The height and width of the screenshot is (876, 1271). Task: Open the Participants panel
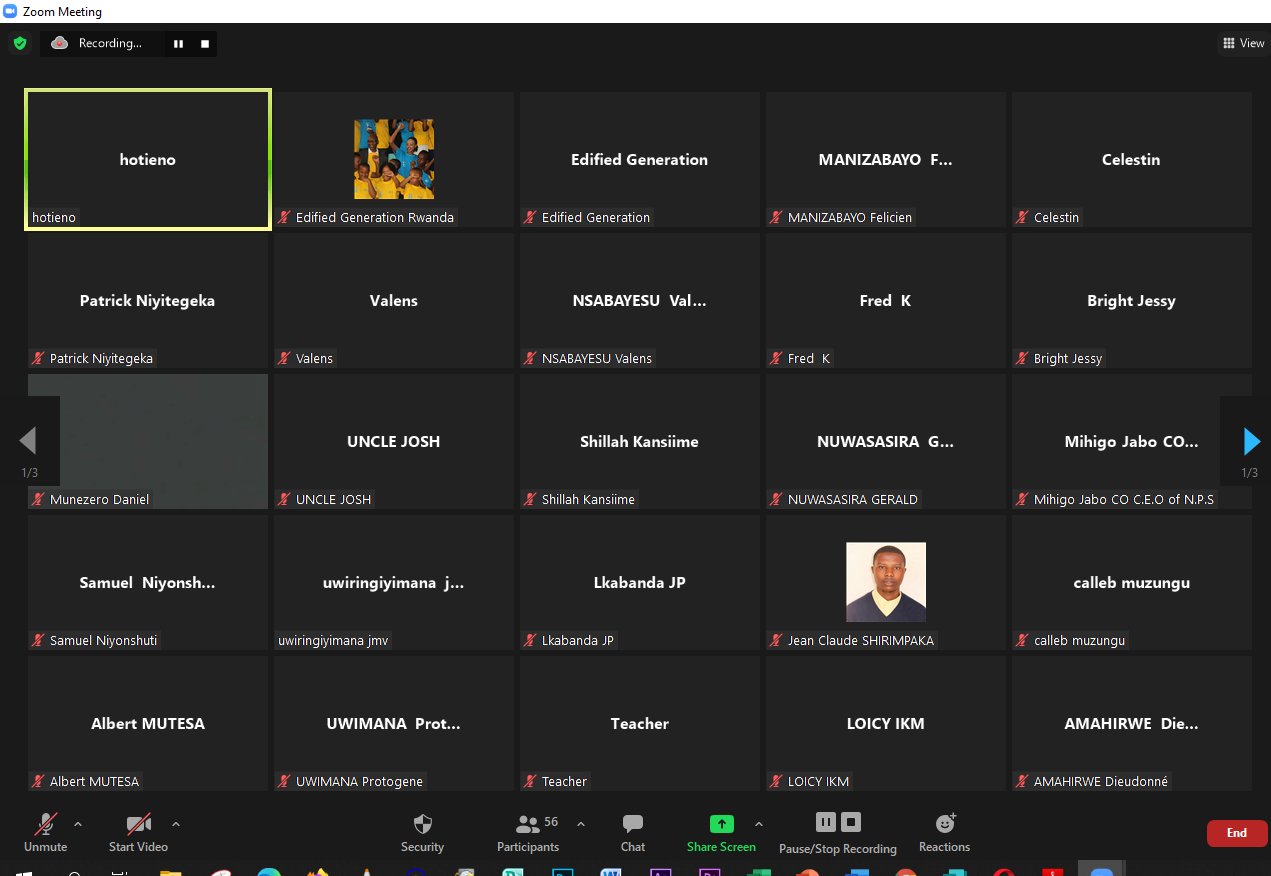528,831
